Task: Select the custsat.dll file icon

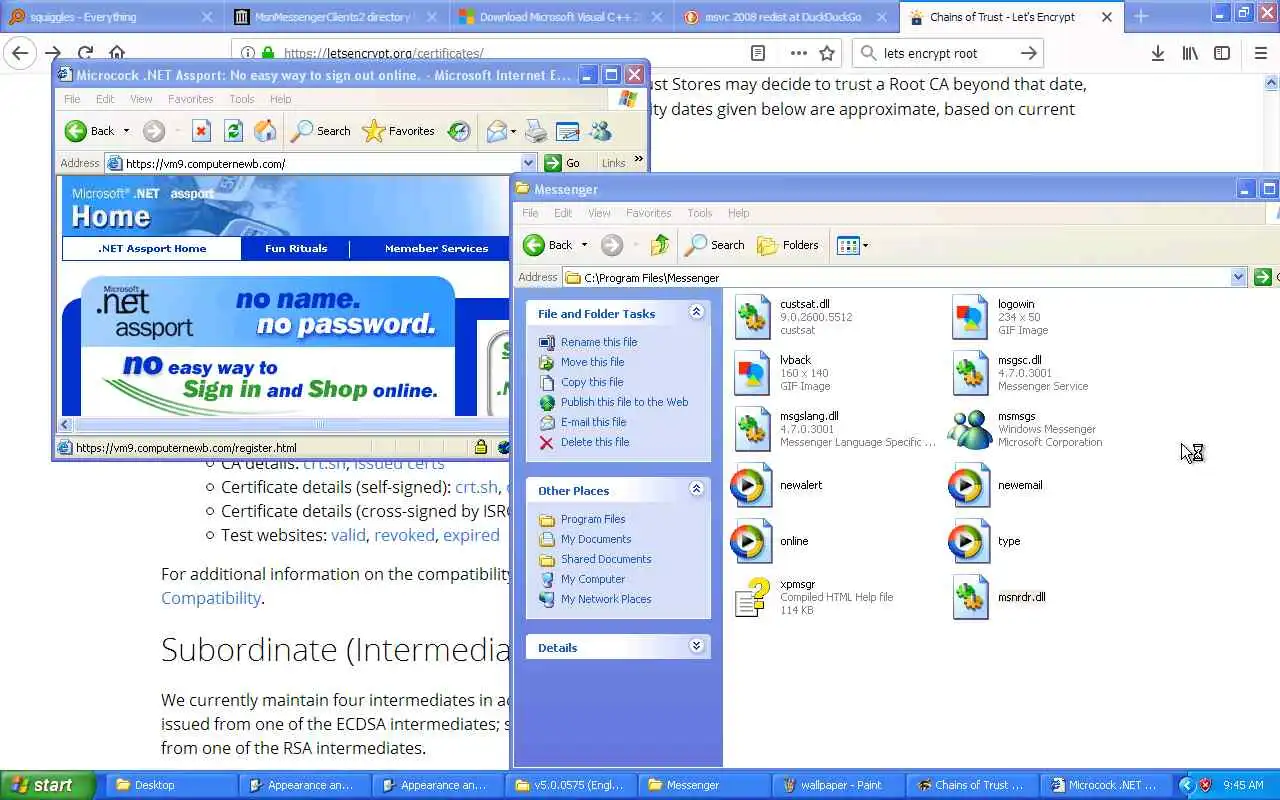Action: (752, 317)
